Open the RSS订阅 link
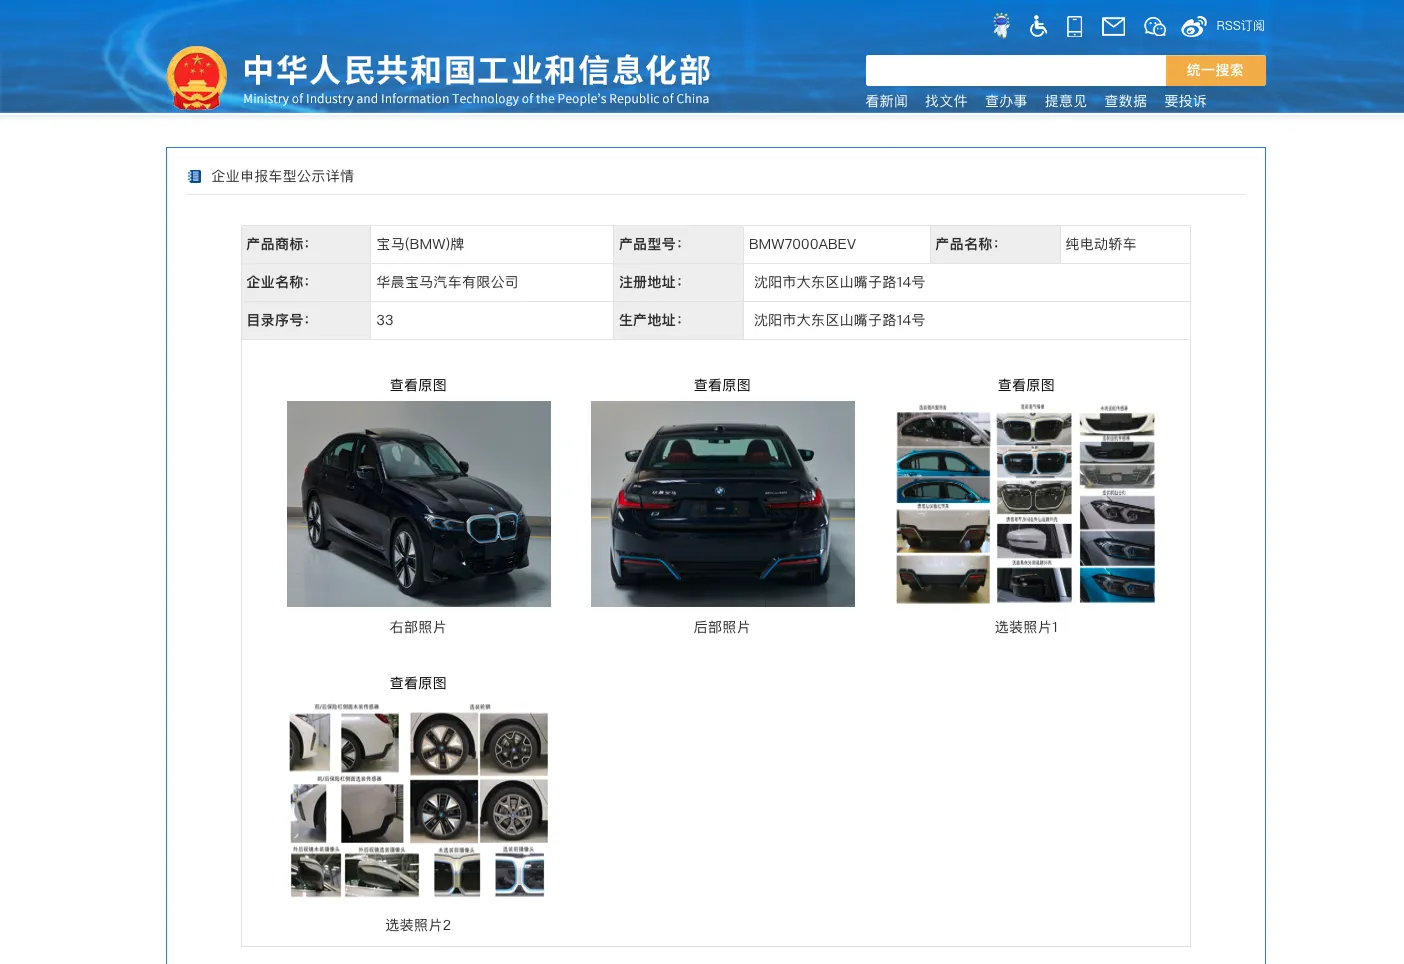 tap(1240, 26)
